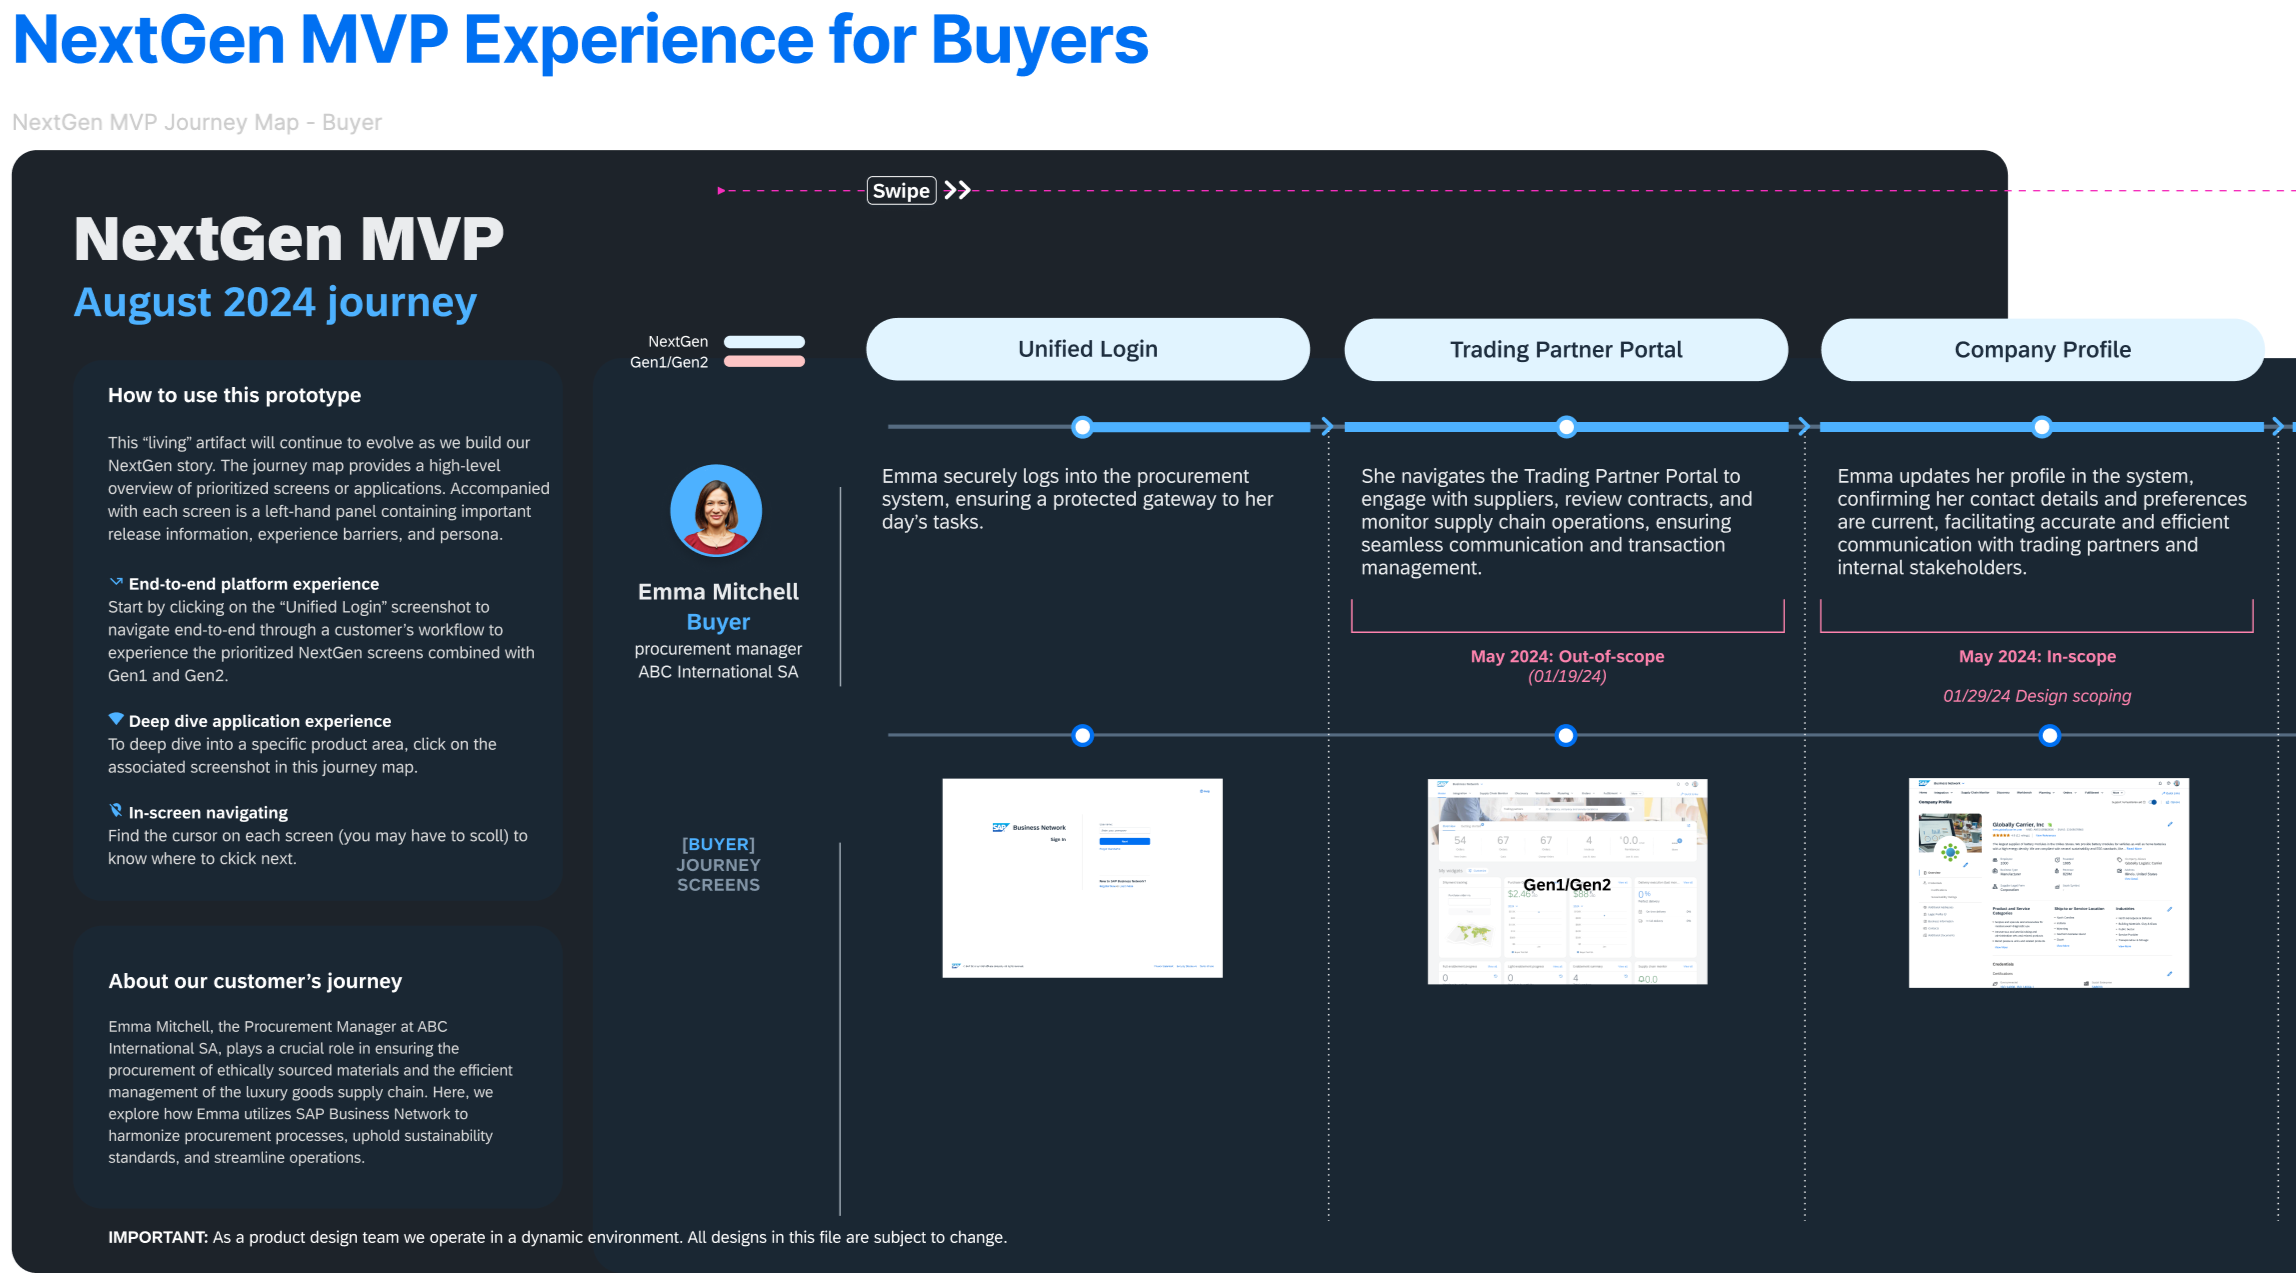Click 'May 2024: Out-of-scope' label
The width and height of the screenshot is (2296, 1284).
pyautogui.click(x=1567, y=656)
